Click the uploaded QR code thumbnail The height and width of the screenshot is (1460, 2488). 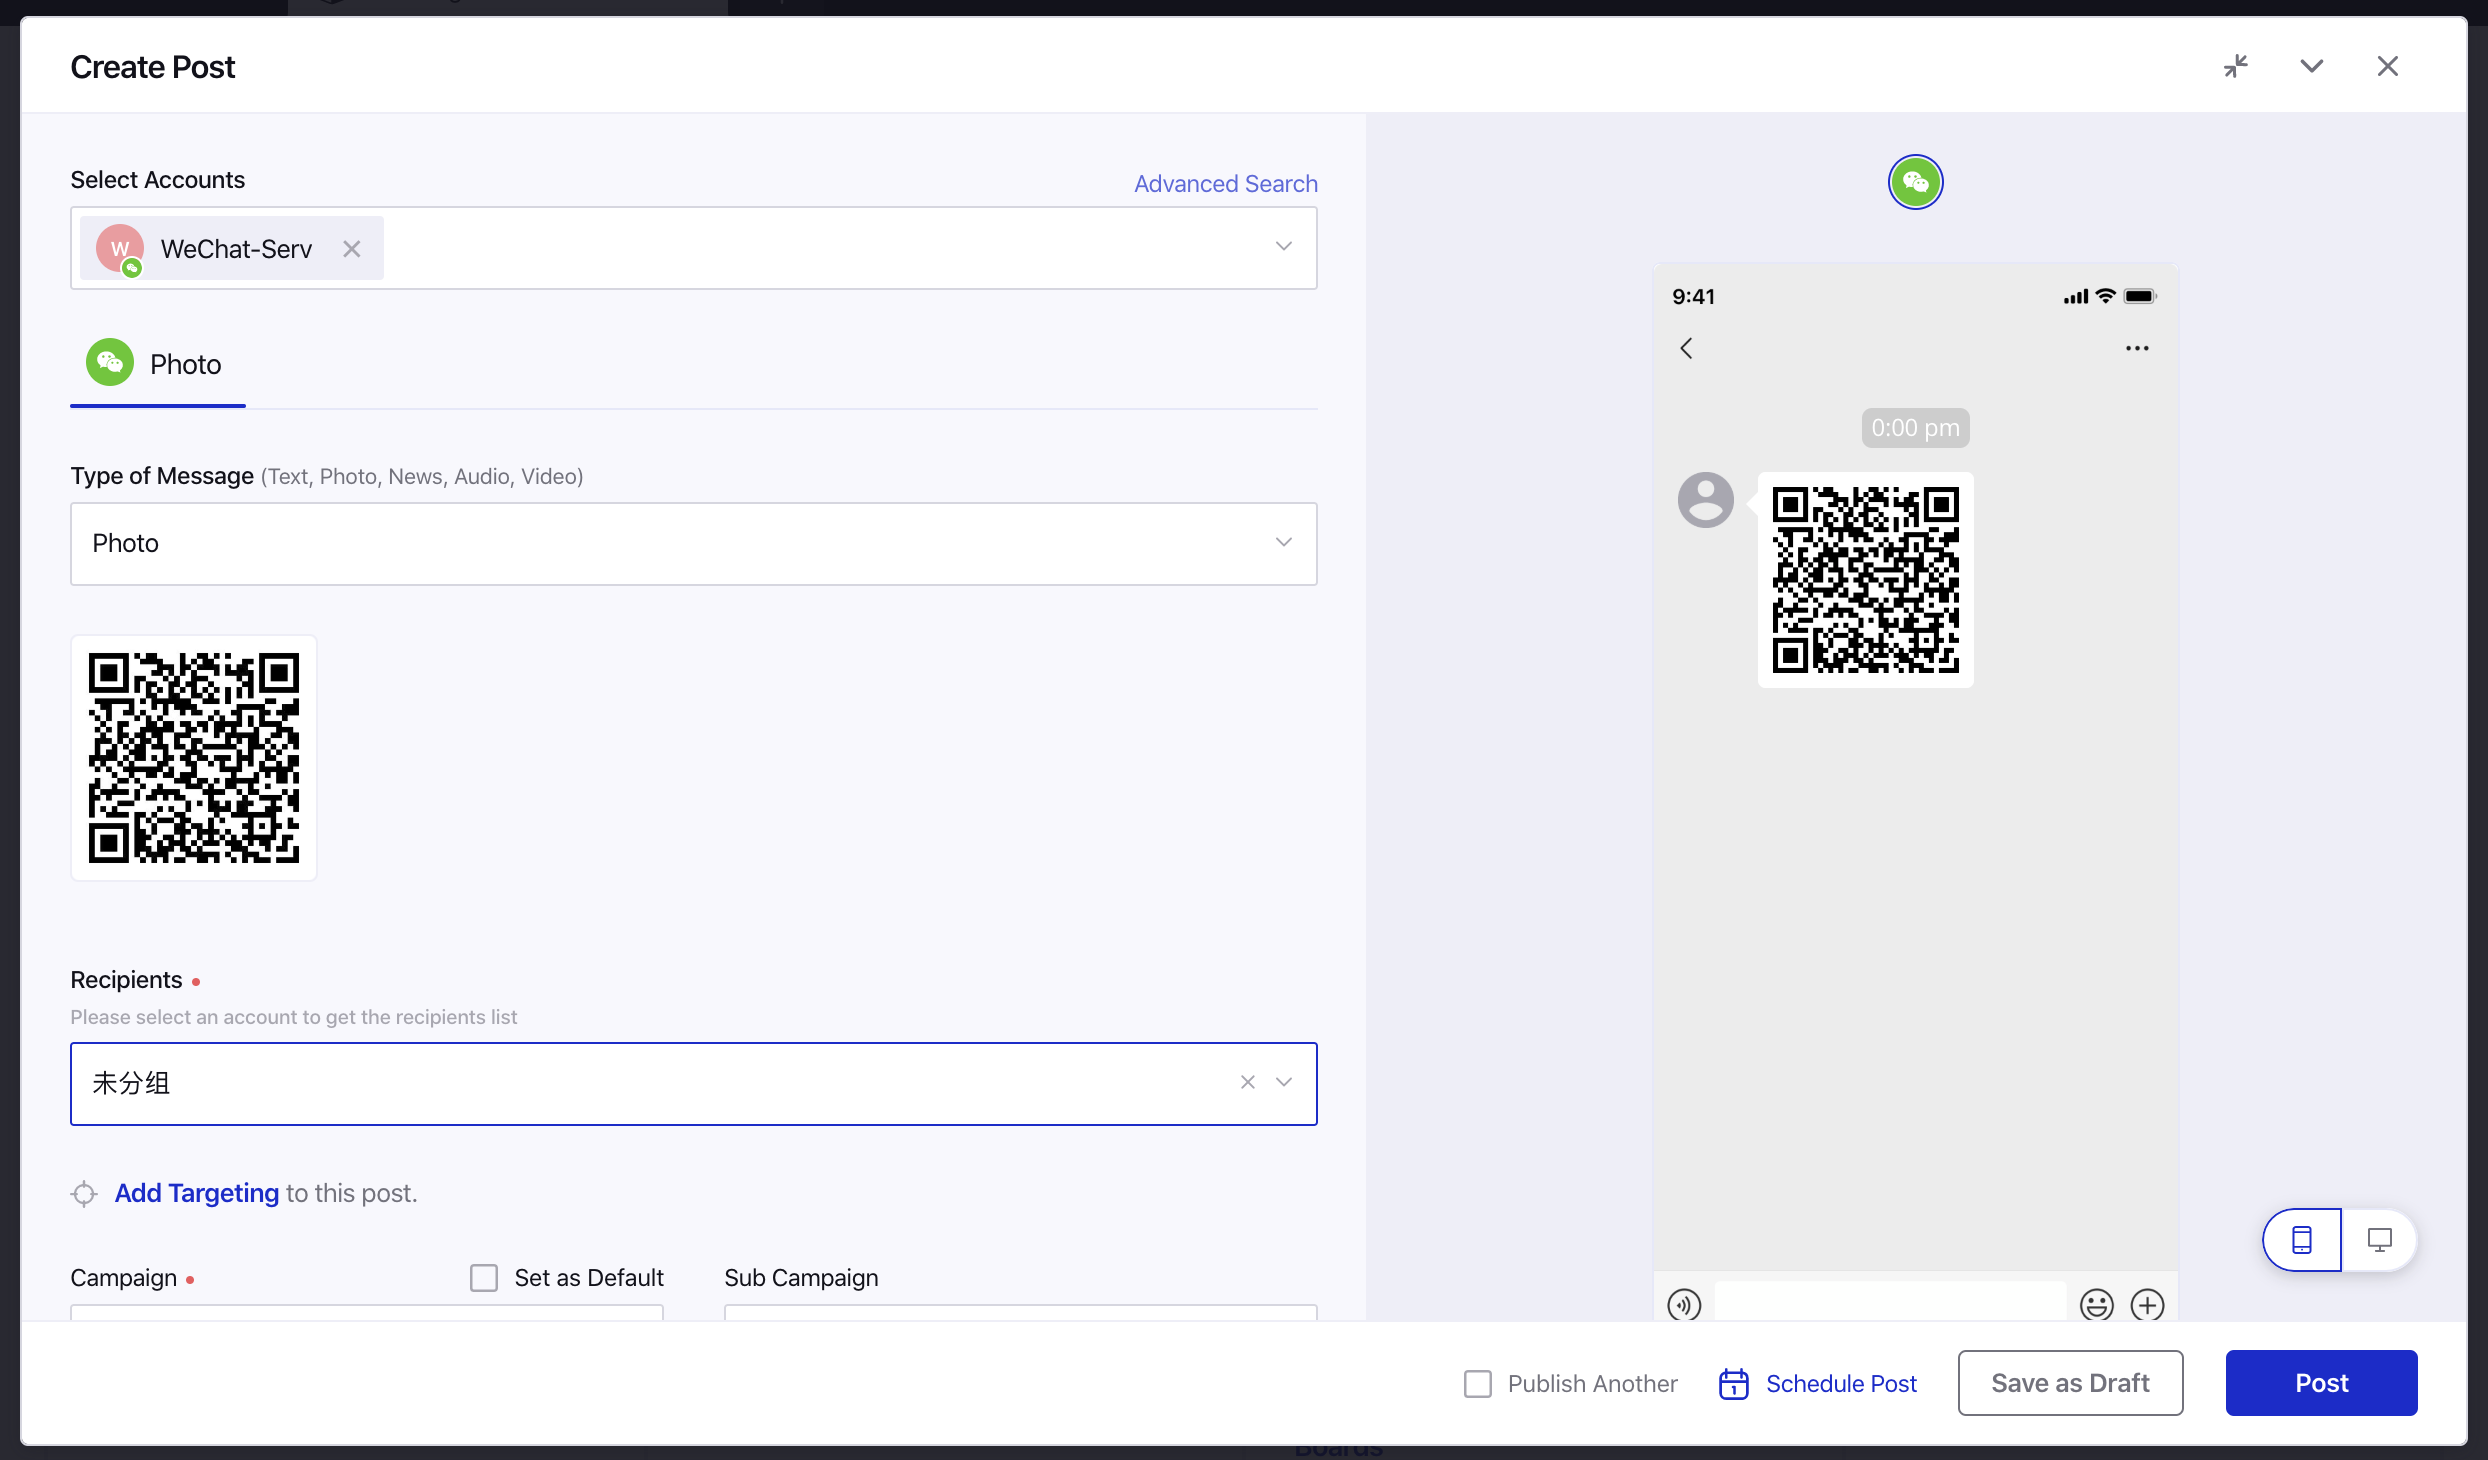194,758
